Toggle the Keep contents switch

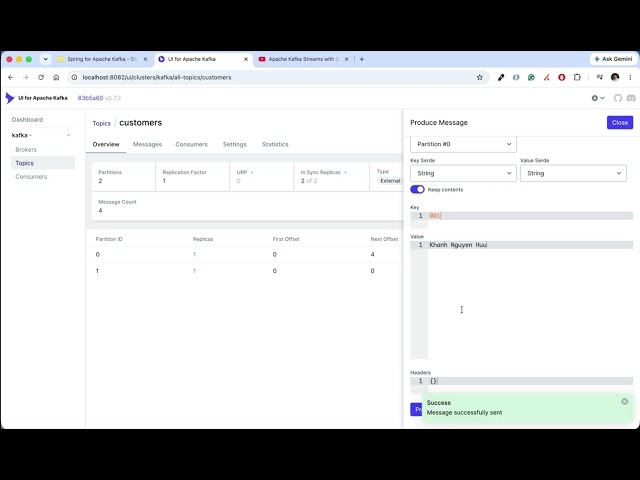pos(417,189)
